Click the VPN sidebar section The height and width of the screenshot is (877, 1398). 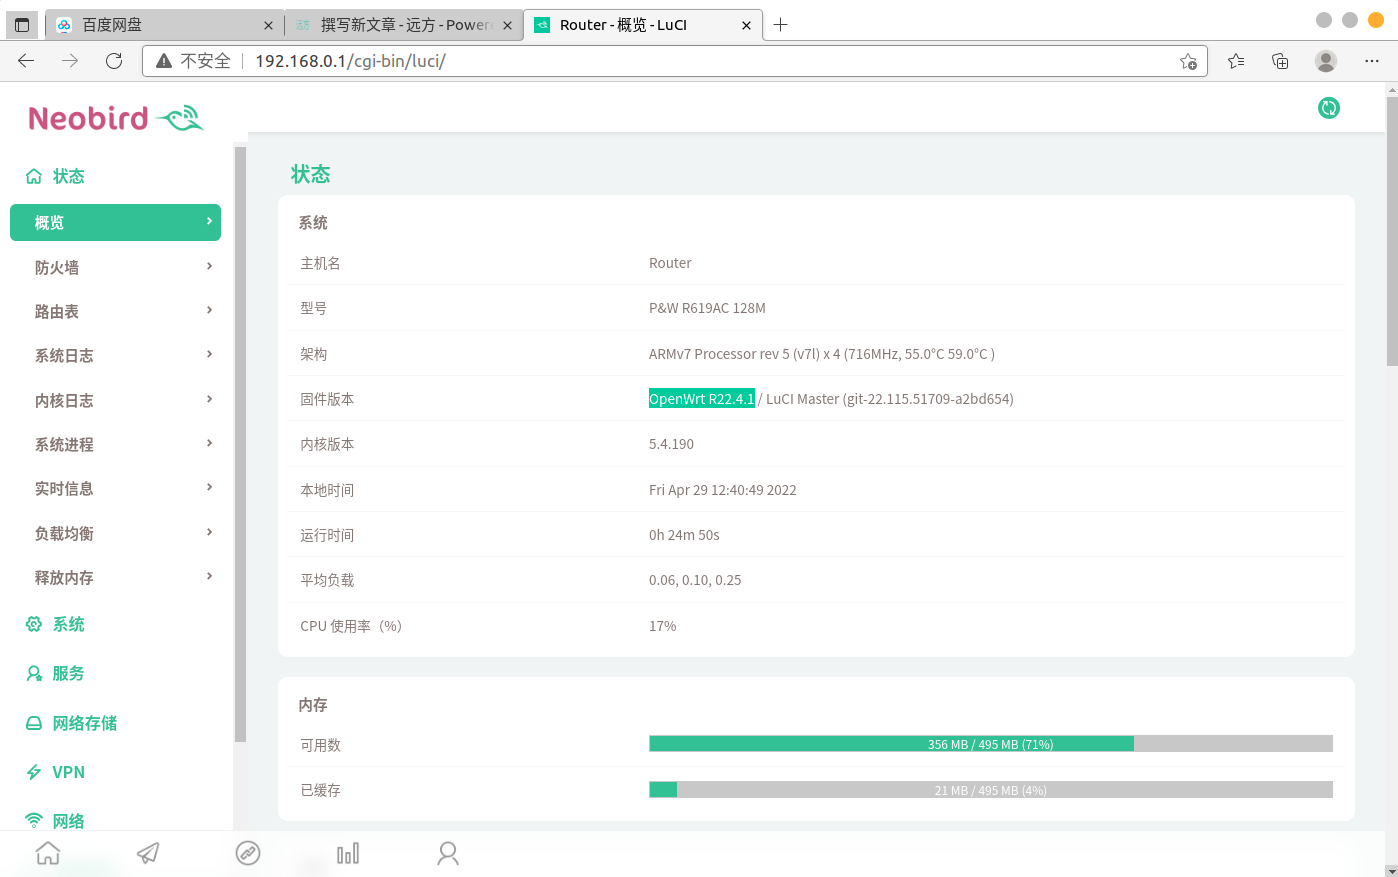[68, 772]
